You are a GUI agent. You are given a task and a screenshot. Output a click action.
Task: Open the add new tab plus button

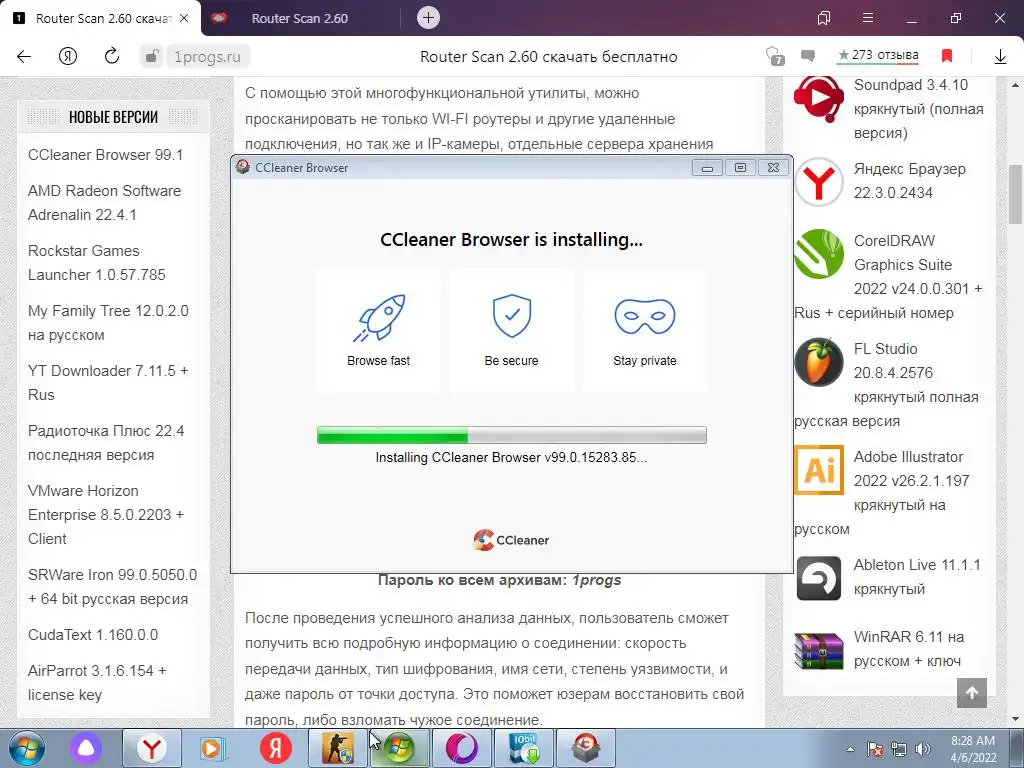(428, 18)
